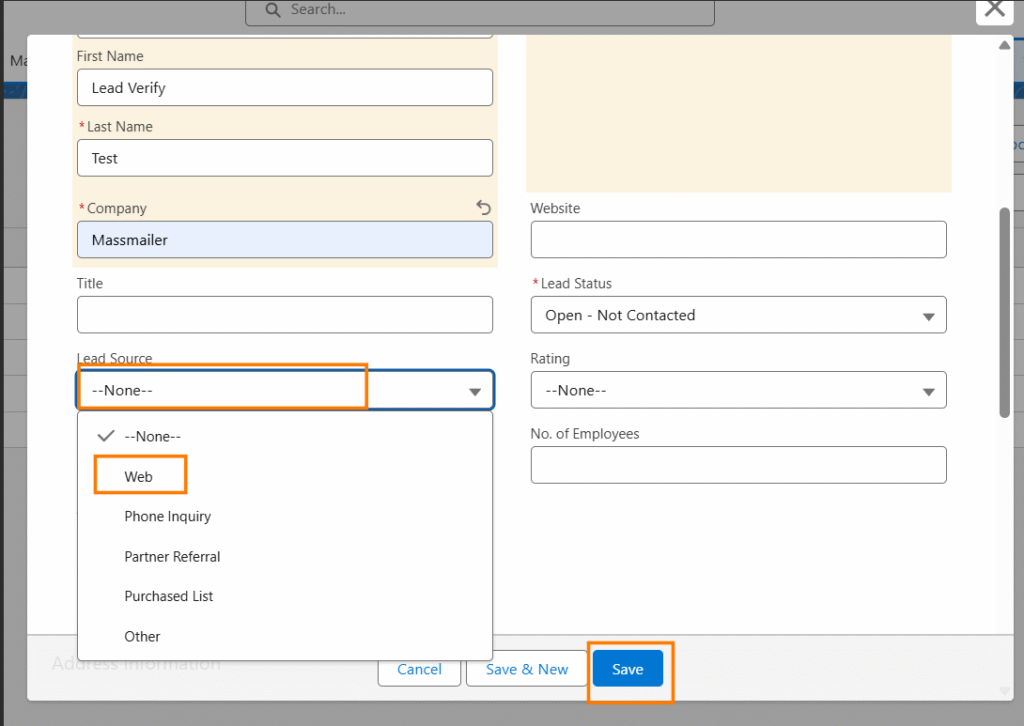1024x726 pixels.
Task: Choose Phone Inquiry from the list
Action: 168,517
